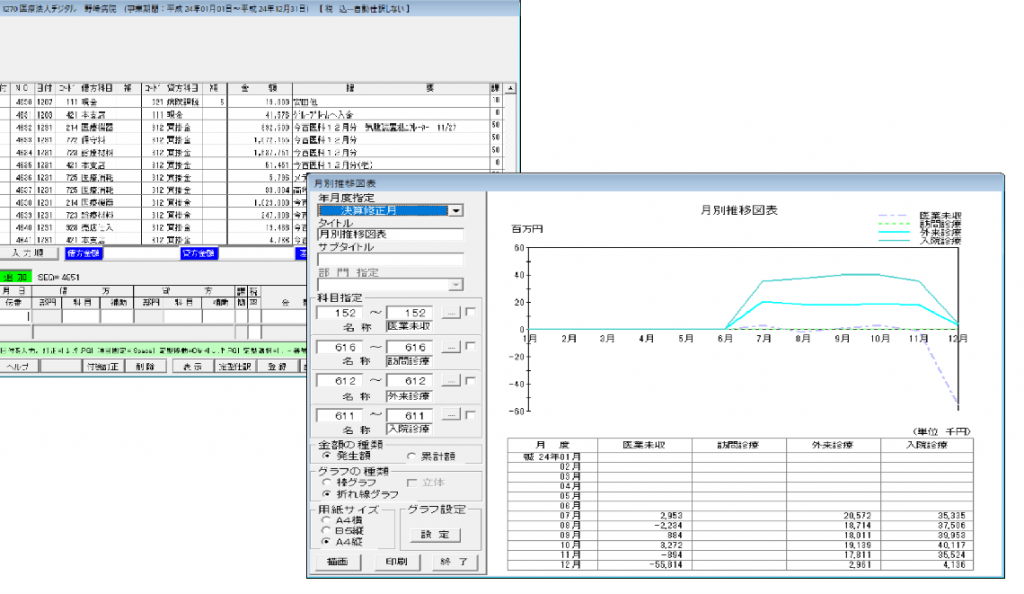Click the タイトル field containing 月別推移図表
Viewport: 1024px width, 594px height.
pyautogui.click(x=391, y=234)
